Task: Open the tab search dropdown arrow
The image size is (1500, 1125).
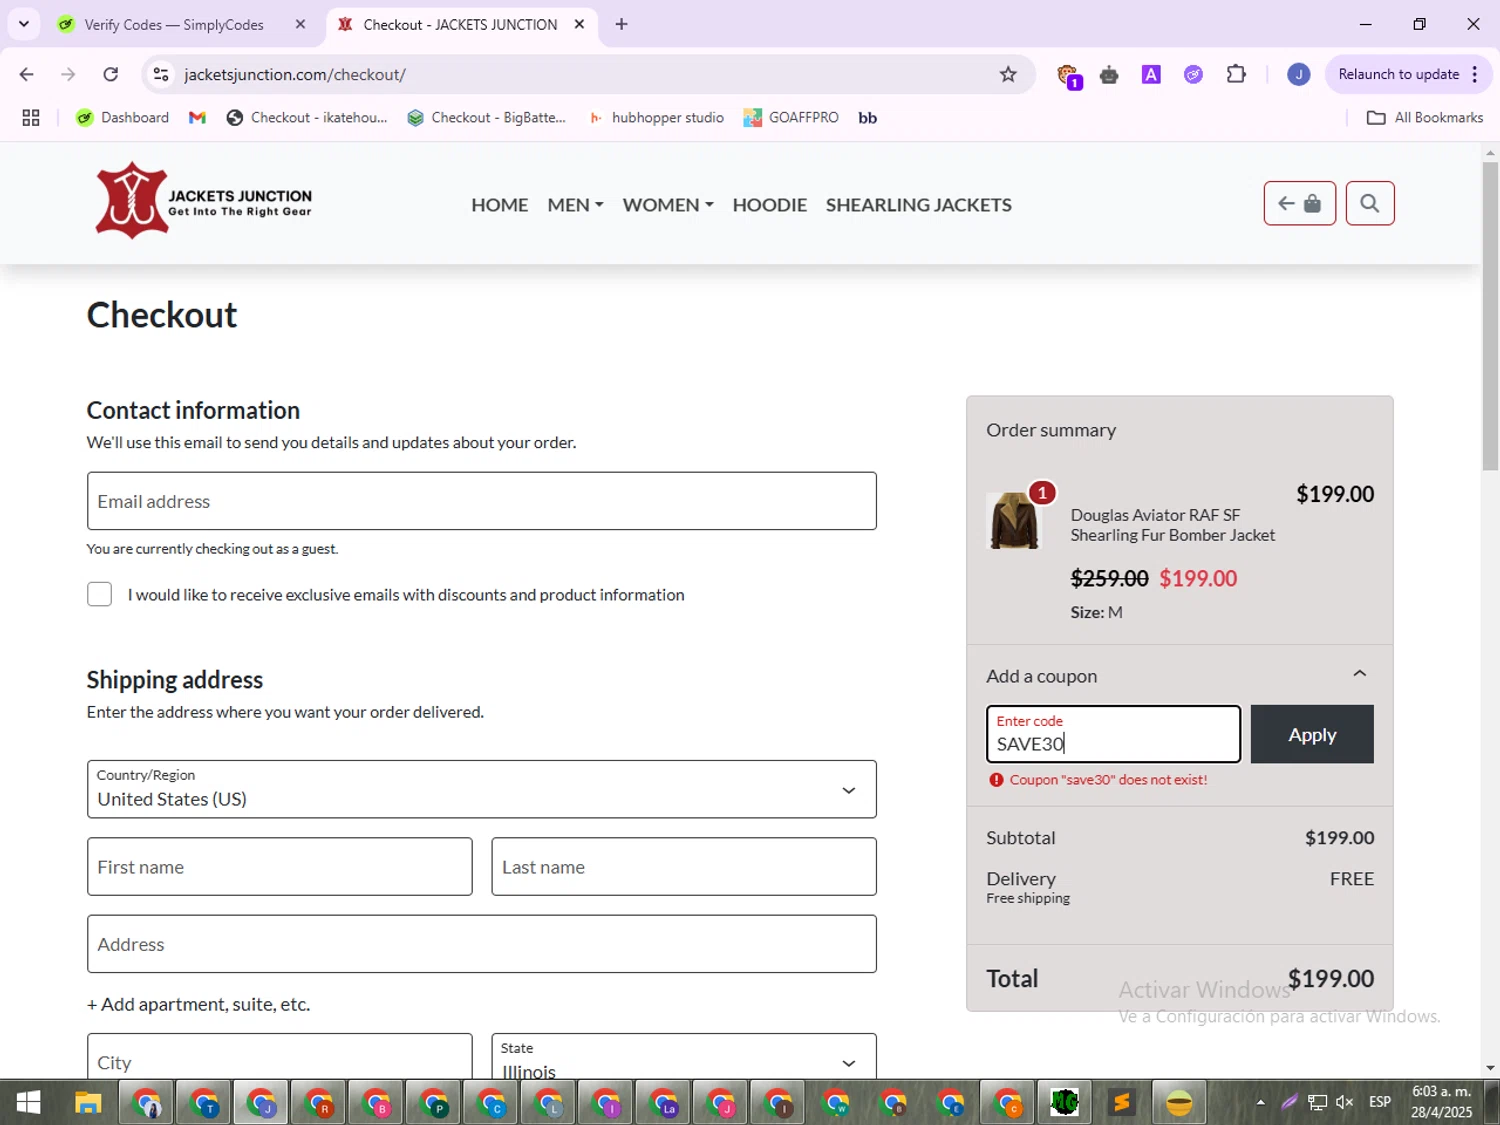Action: point(24,24)
